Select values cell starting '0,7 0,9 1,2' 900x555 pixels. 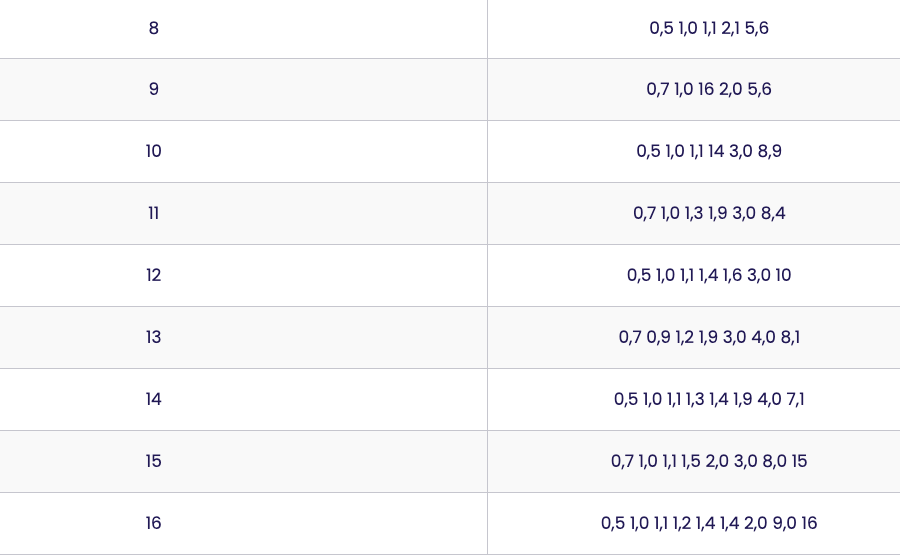click(x=694, y=337)
